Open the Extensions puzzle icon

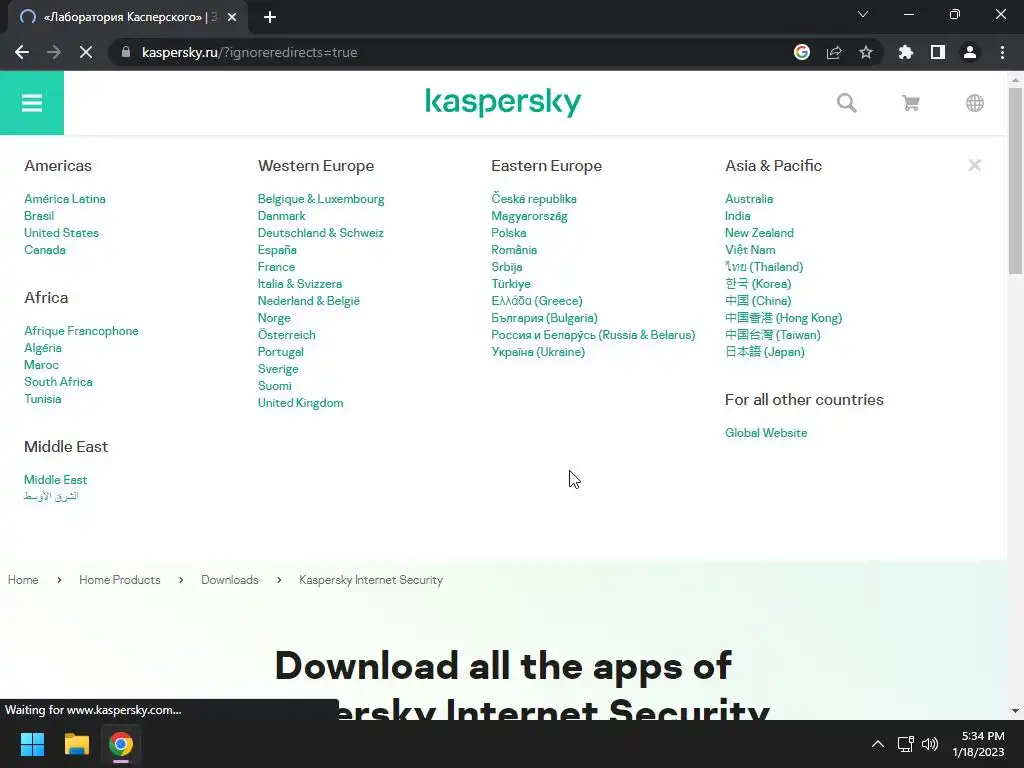point(905,52)
